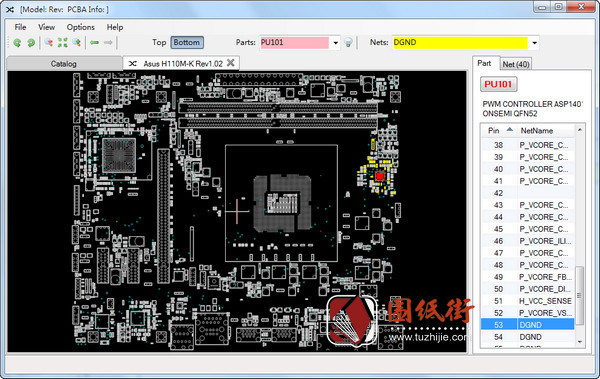Image resolution: width=600 pixels, height=379 pixels.
Task: Open the Help menu
Action: (115, 27)
